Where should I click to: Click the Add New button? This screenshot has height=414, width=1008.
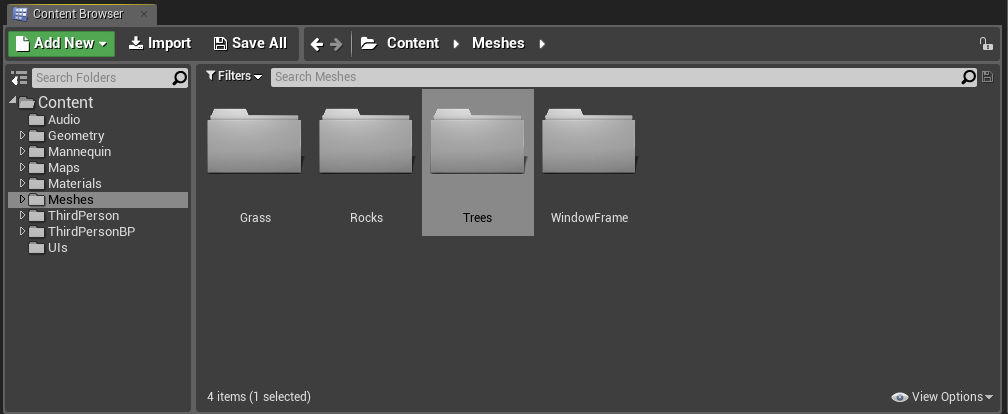pos(61,43)
